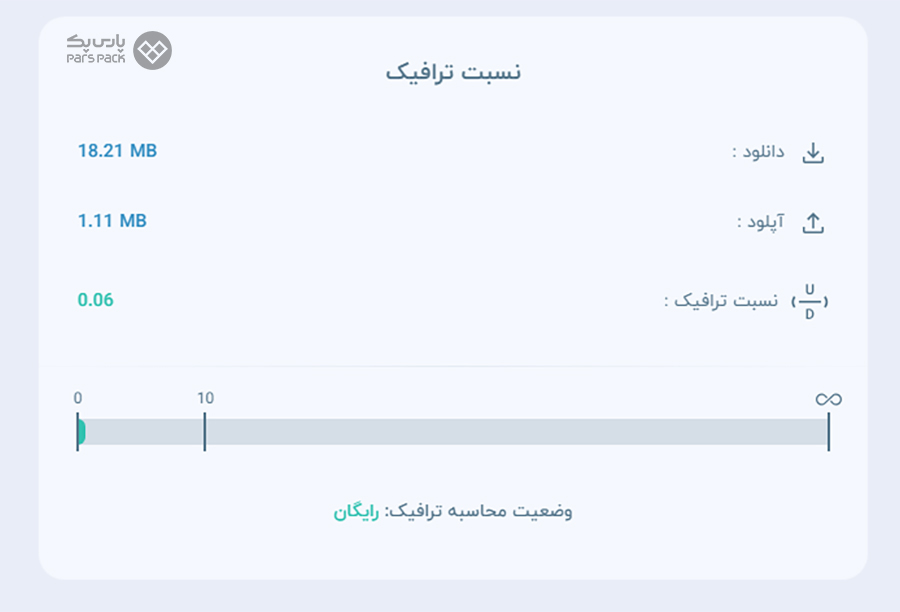Click the Pars Pack logo text
The image size is (900, 612).
coord(95,49)
